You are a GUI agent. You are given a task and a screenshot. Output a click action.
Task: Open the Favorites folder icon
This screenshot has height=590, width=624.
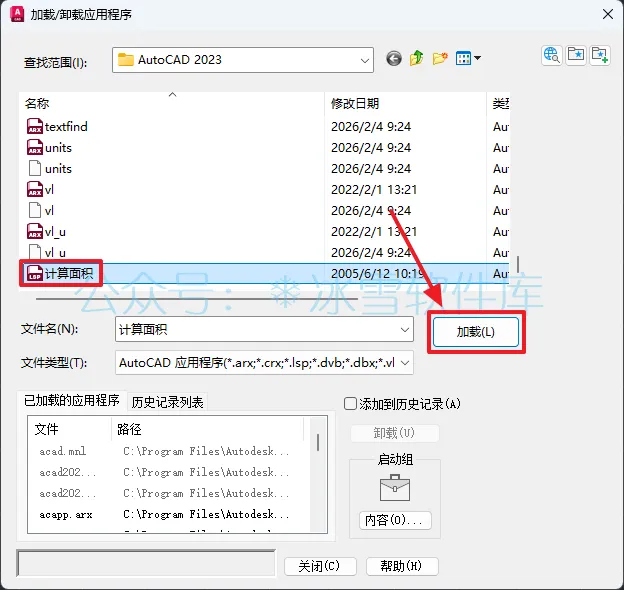pyautogui.click(x=575, y=55)
